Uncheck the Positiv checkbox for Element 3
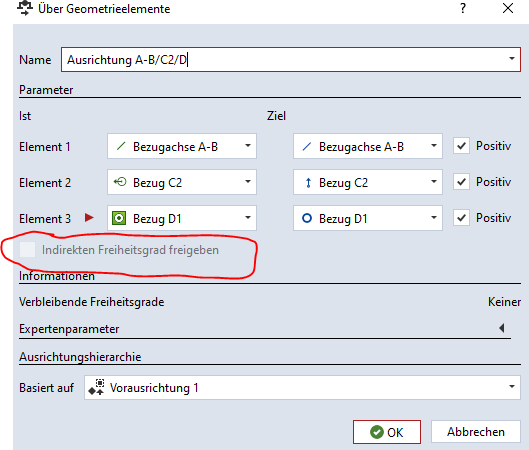The height and width of the screenshot is (450, 529). tap(461, 218)
